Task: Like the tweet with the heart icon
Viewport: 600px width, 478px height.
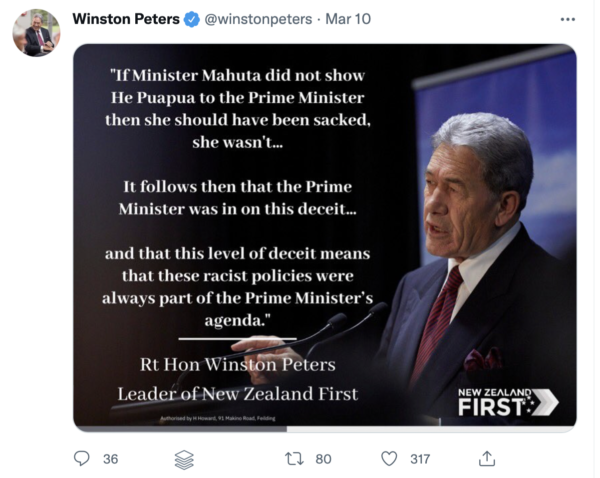Action: [x=389, y=459]
